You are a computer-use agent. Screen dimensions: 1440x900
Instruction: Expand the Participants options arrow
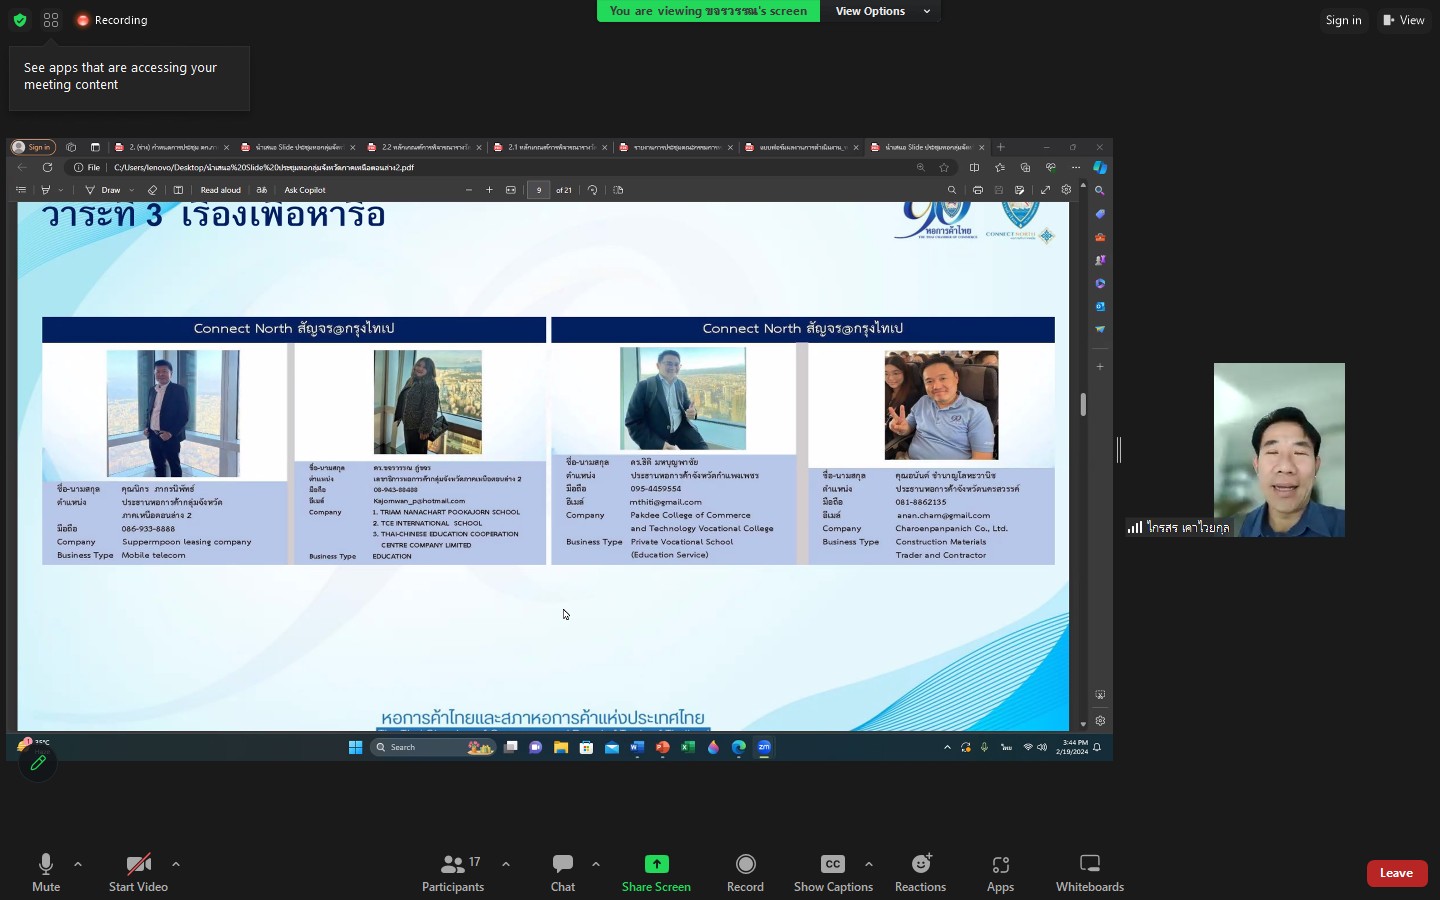tap(506, 864)
